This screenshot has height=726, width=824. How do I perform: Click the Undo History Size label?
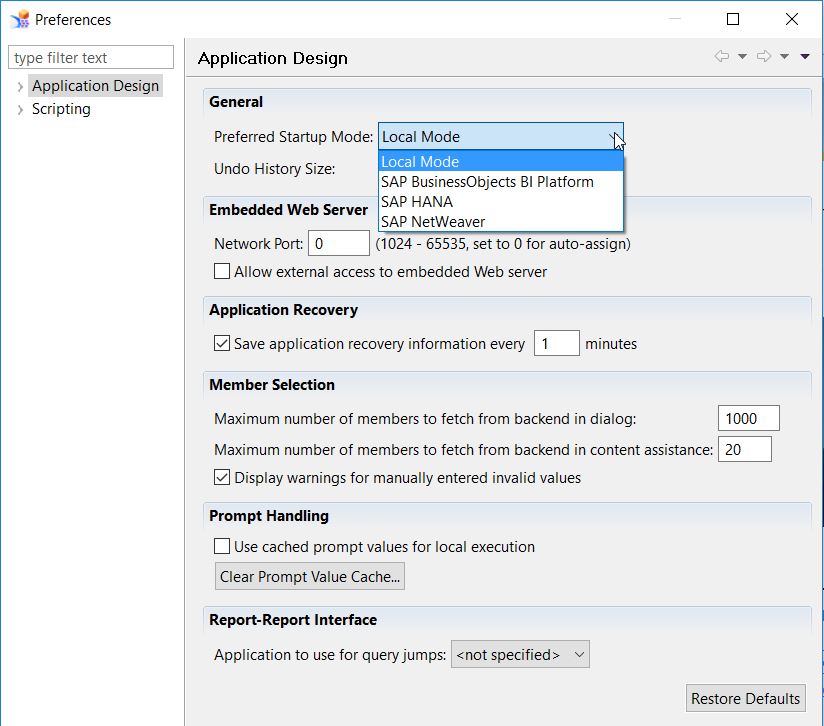click(274, 169)
